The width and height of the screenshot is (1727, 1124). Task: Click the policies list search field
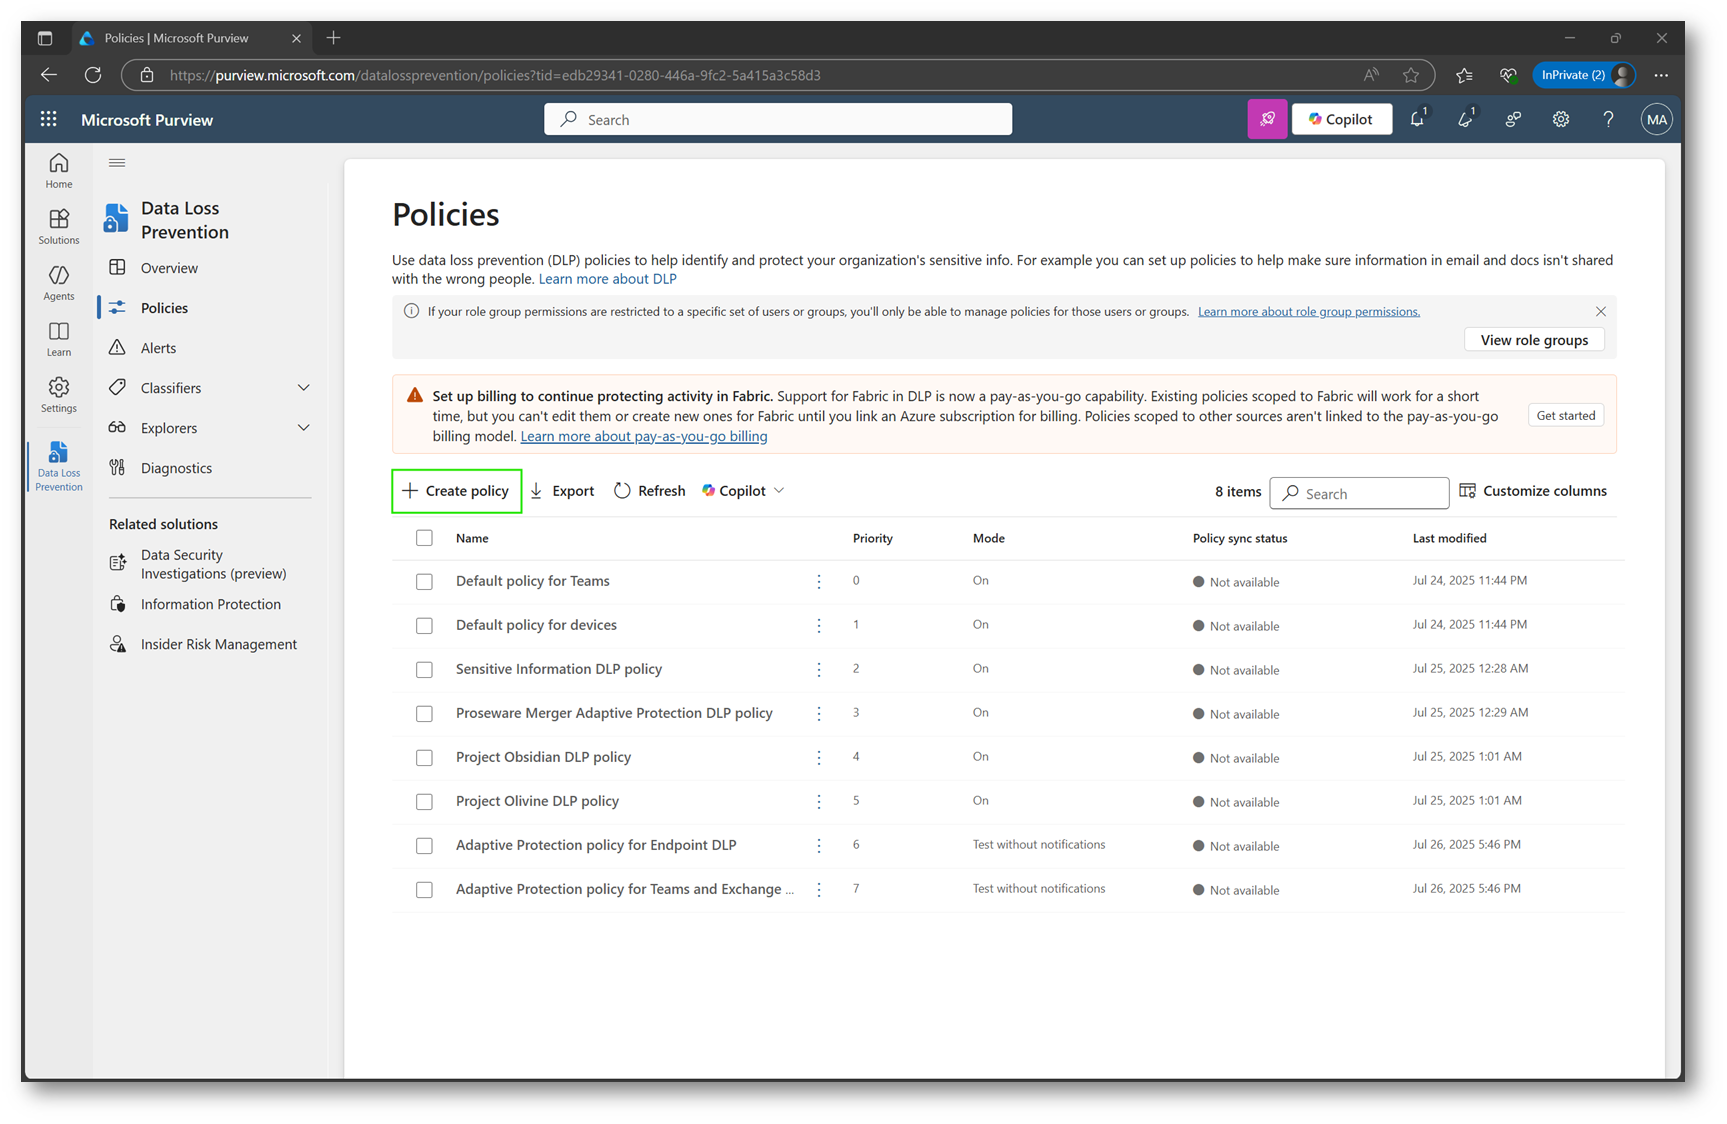[1359, 493]
